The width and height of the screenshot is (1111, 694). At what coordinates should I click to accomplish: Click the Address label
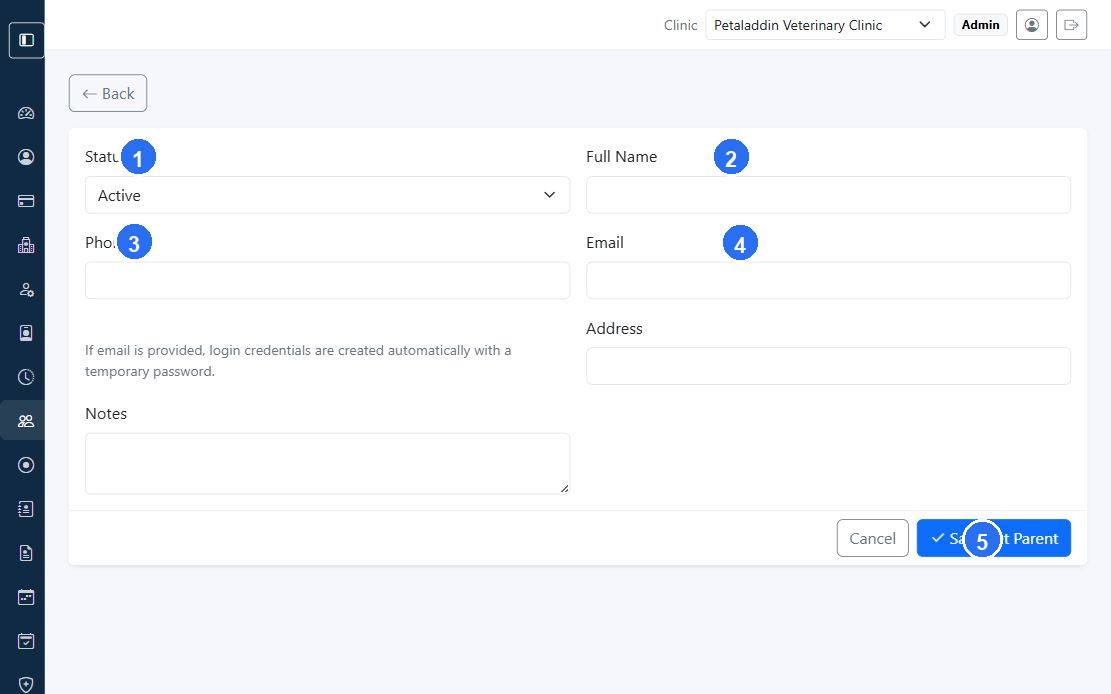(x=614, y=328)
